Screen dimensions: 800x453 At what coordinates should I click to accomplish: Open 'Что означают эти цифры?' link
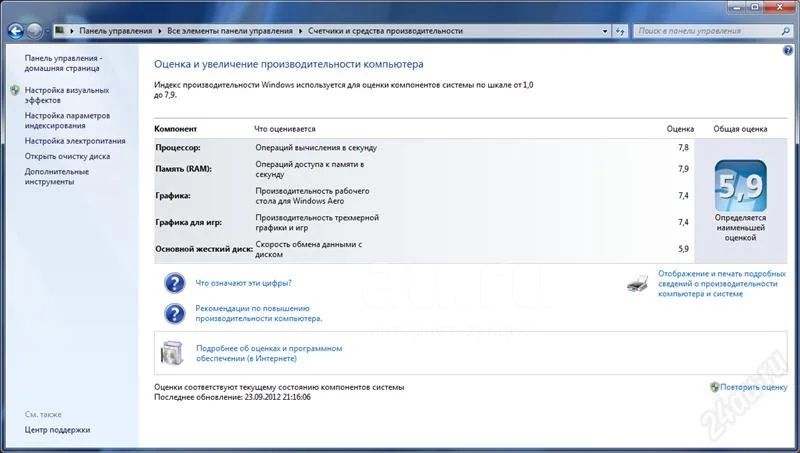click(x=243, y=283)
